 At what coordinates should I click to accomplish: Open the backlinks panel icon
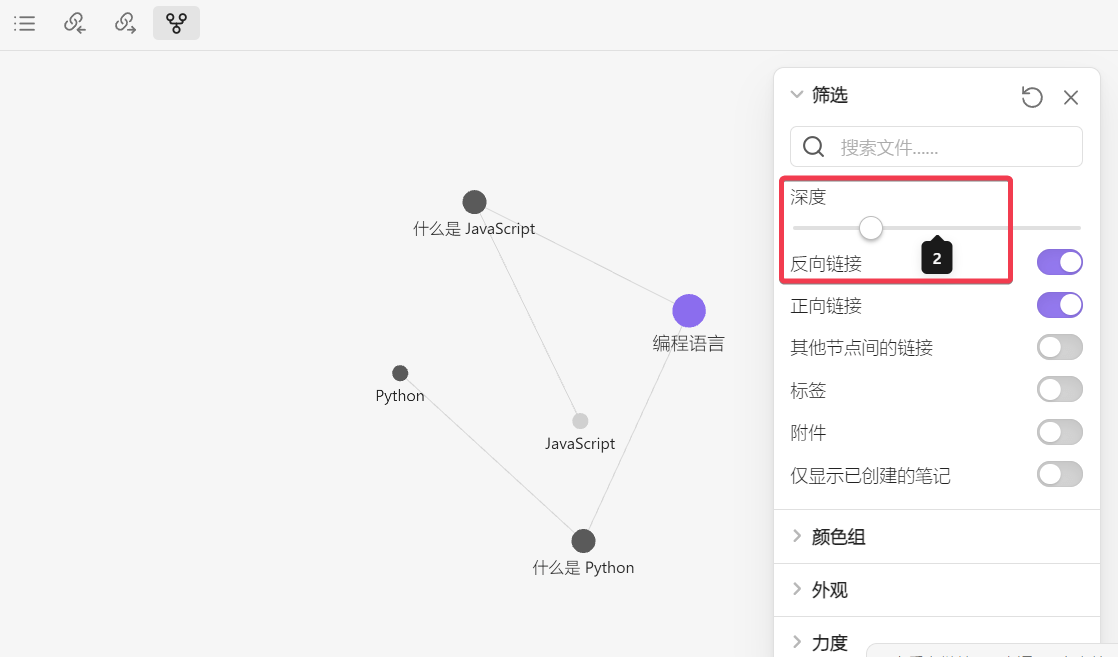tap(75, 23)
